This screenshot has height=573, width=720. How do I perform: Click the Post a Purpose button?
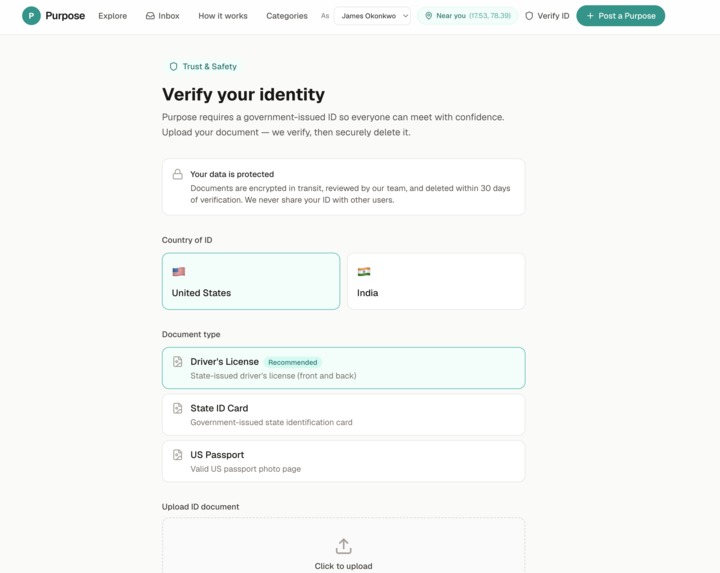pos(620,16)
